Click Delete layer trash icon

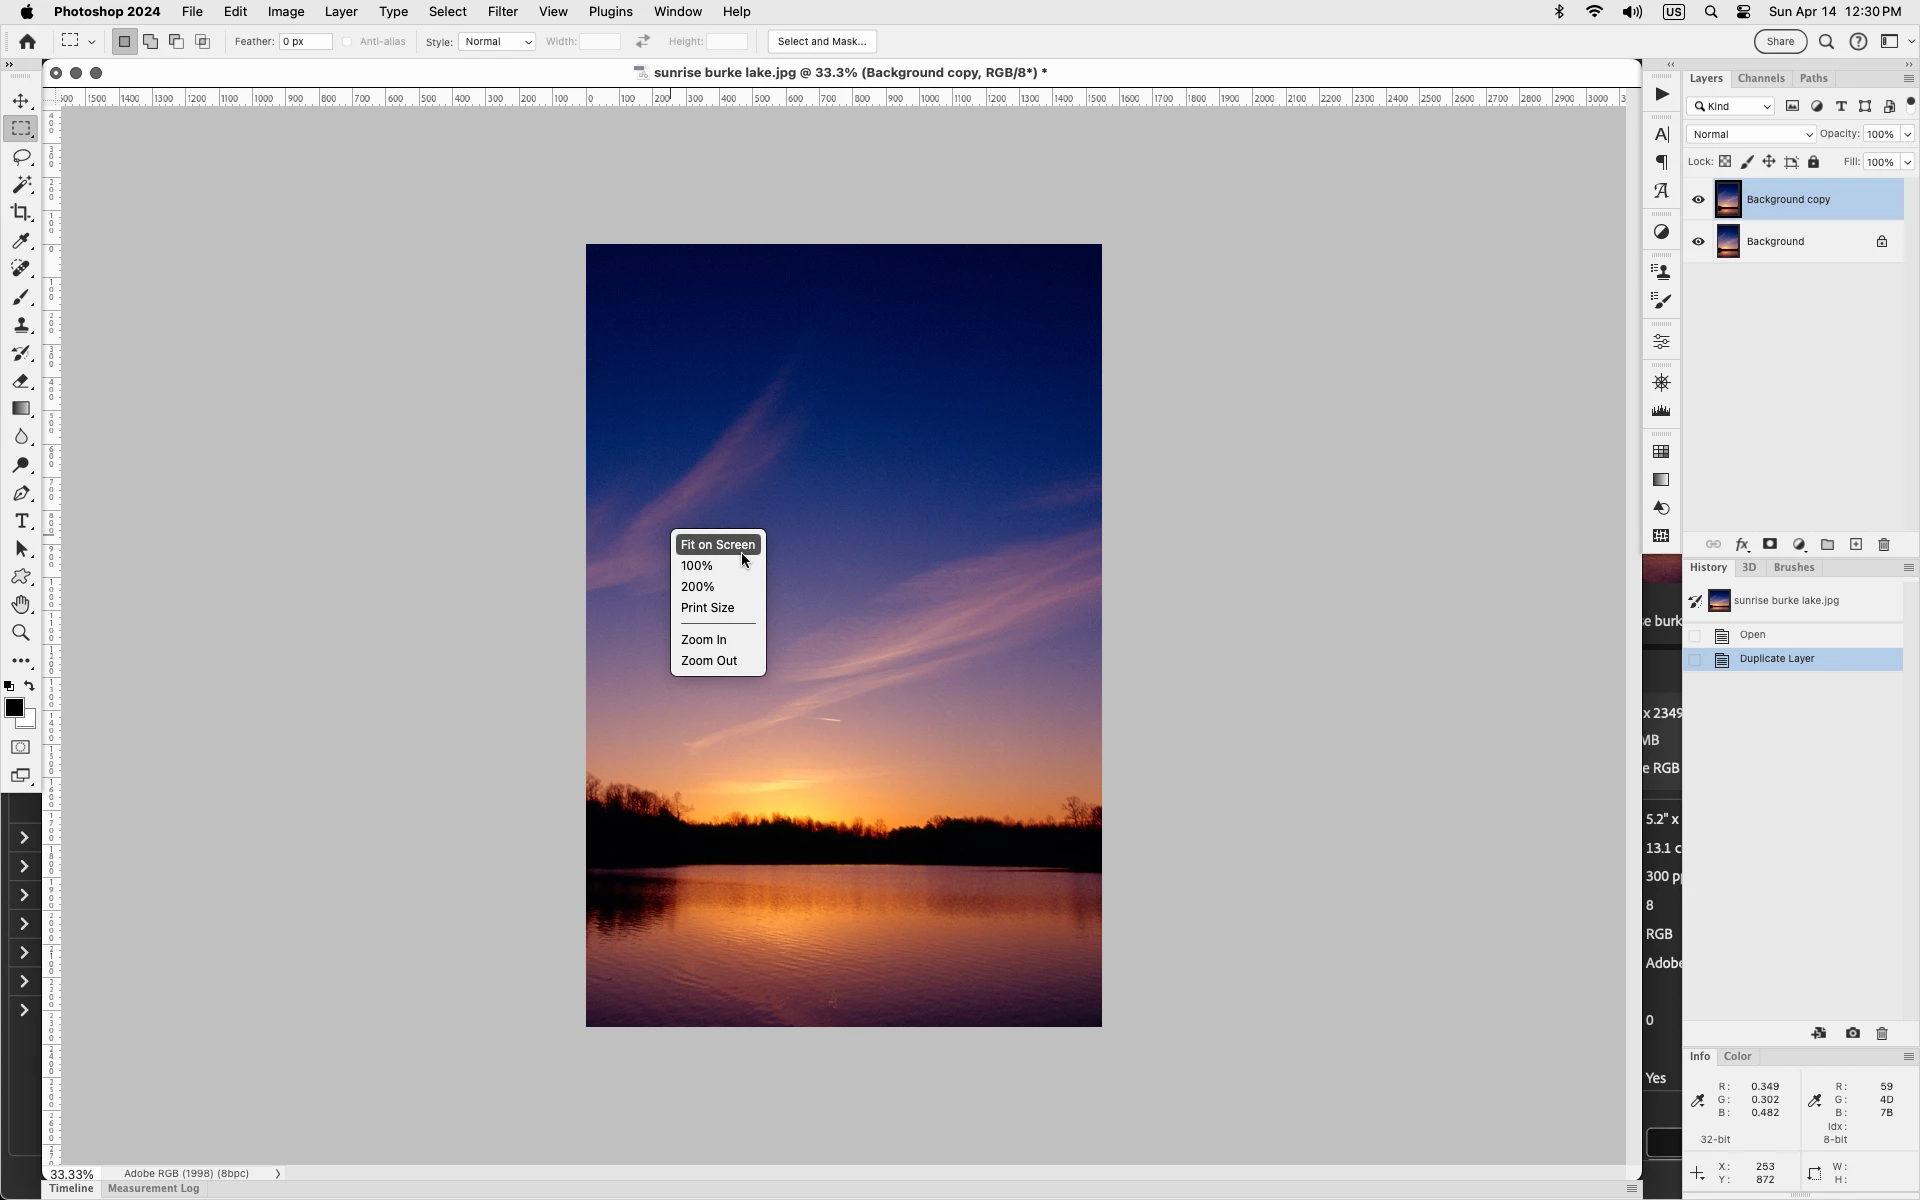tap(1884, 545)
